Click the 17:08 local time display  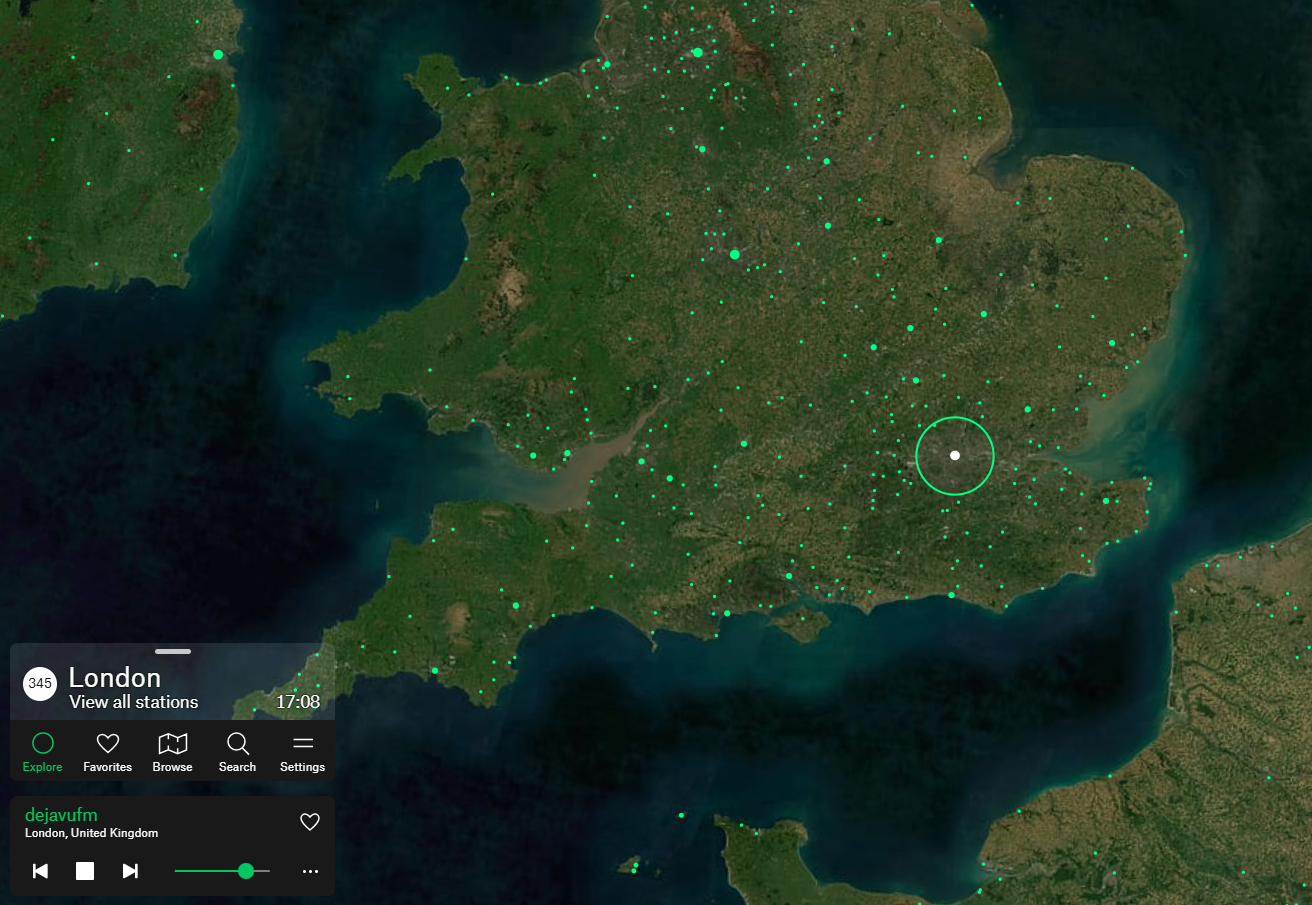coord(298,702)
